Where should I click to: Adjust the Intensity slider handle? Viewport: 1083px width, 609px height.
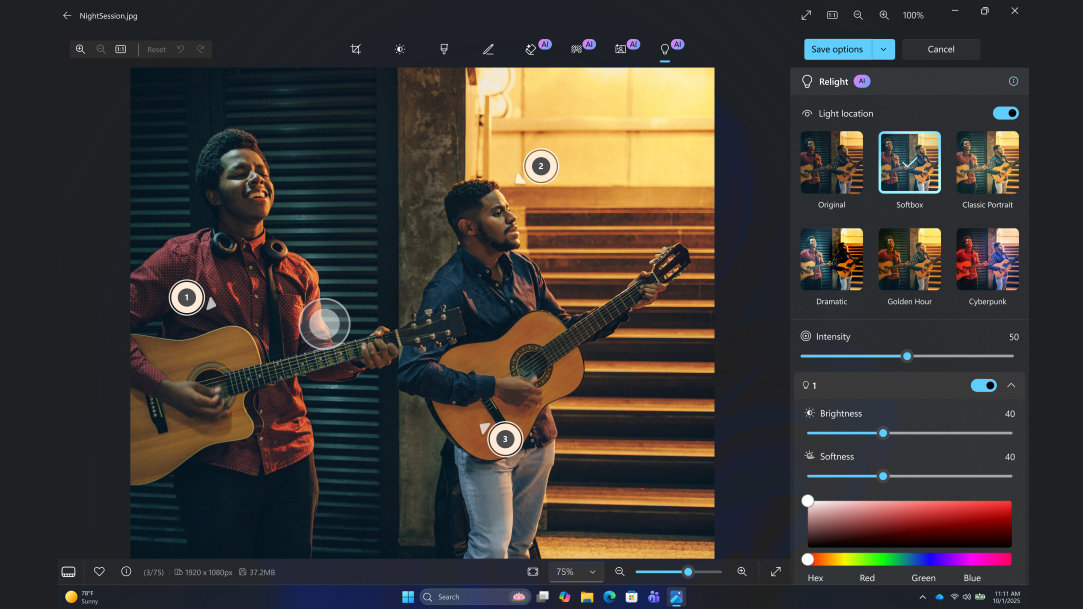(906, 355)
